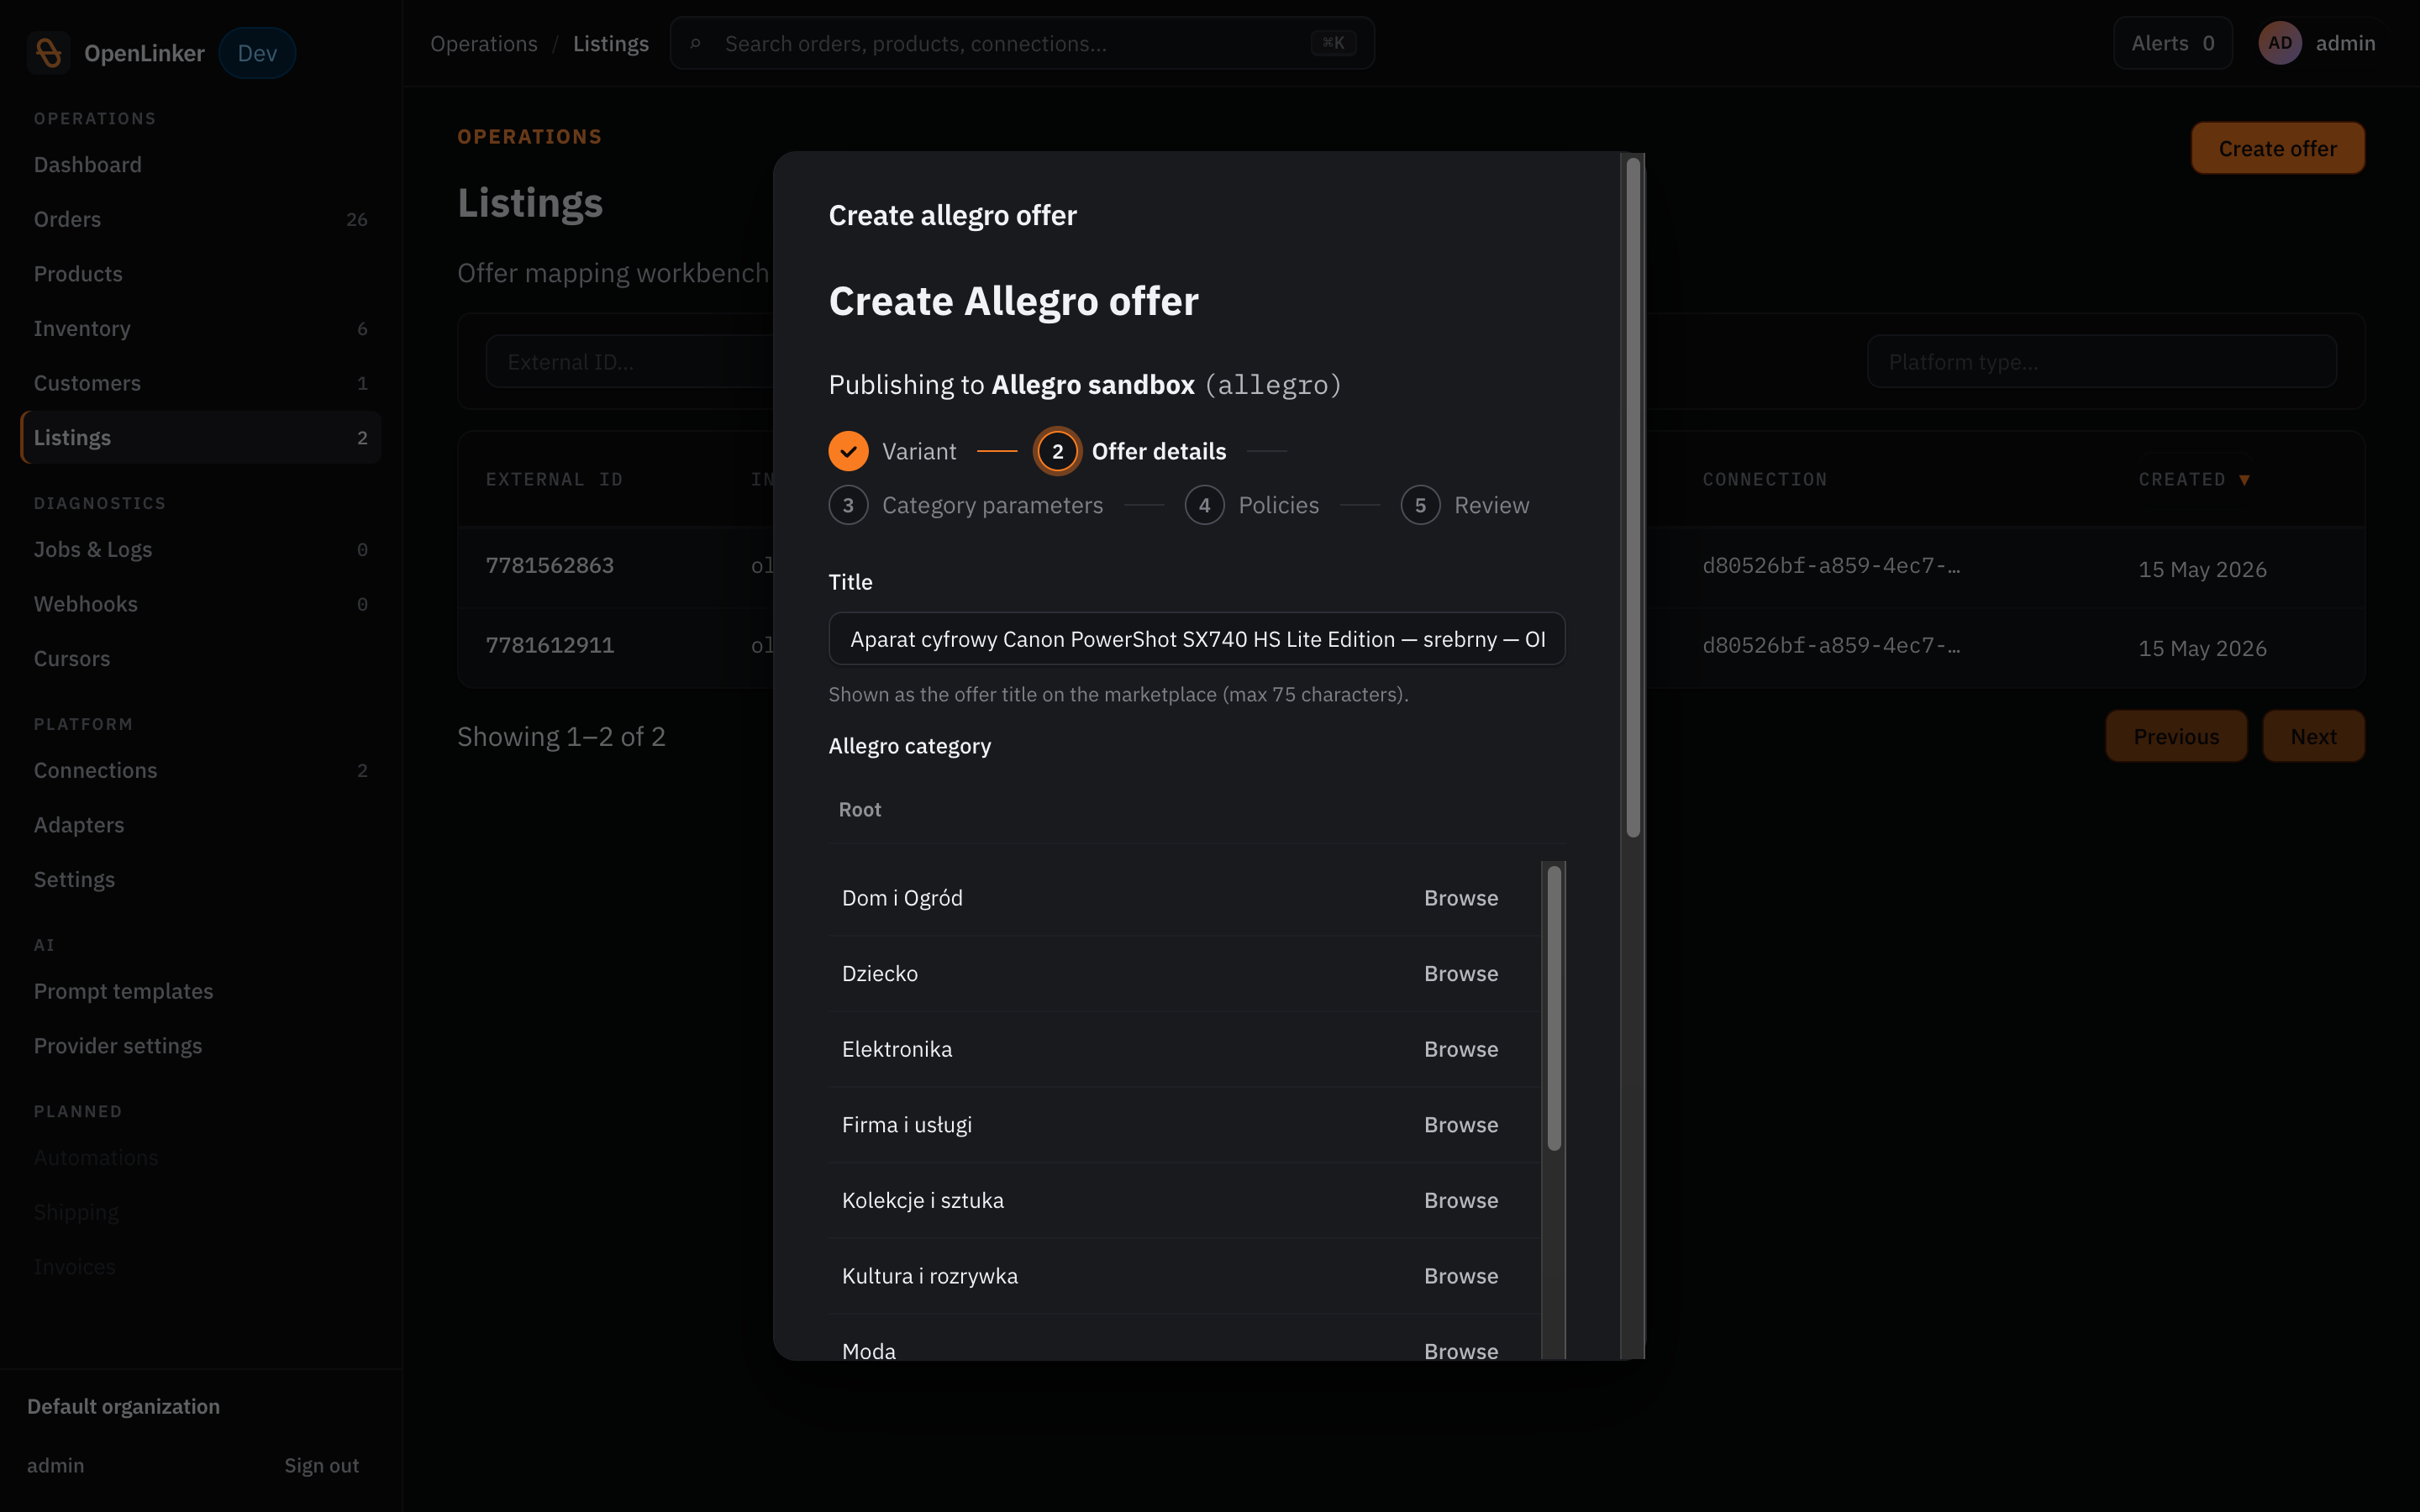Browse the Elektronika category

tap(1461, 1049)
